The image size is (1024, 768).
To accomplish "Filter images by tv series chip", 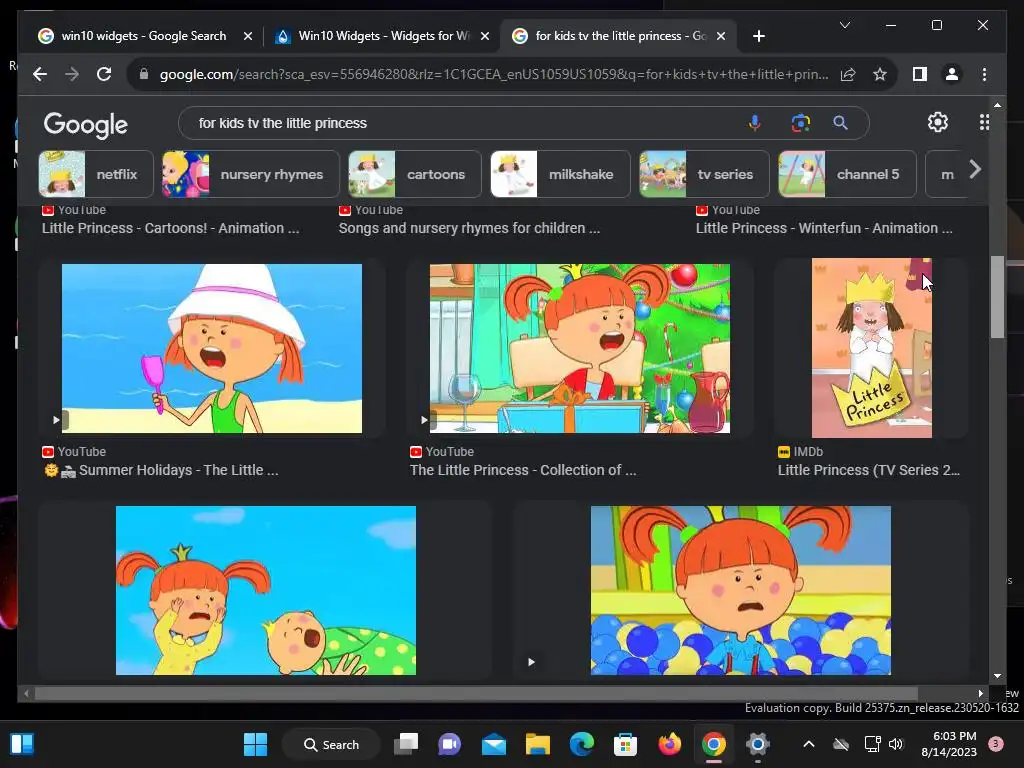I will pos(705,174).
